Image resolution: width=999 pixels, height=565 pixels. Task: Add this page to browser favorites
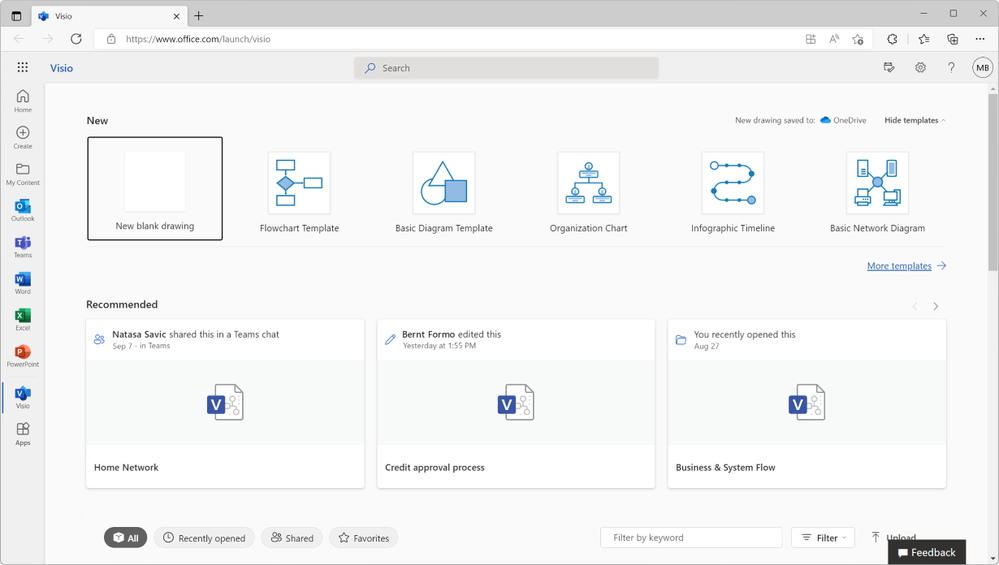858,39
